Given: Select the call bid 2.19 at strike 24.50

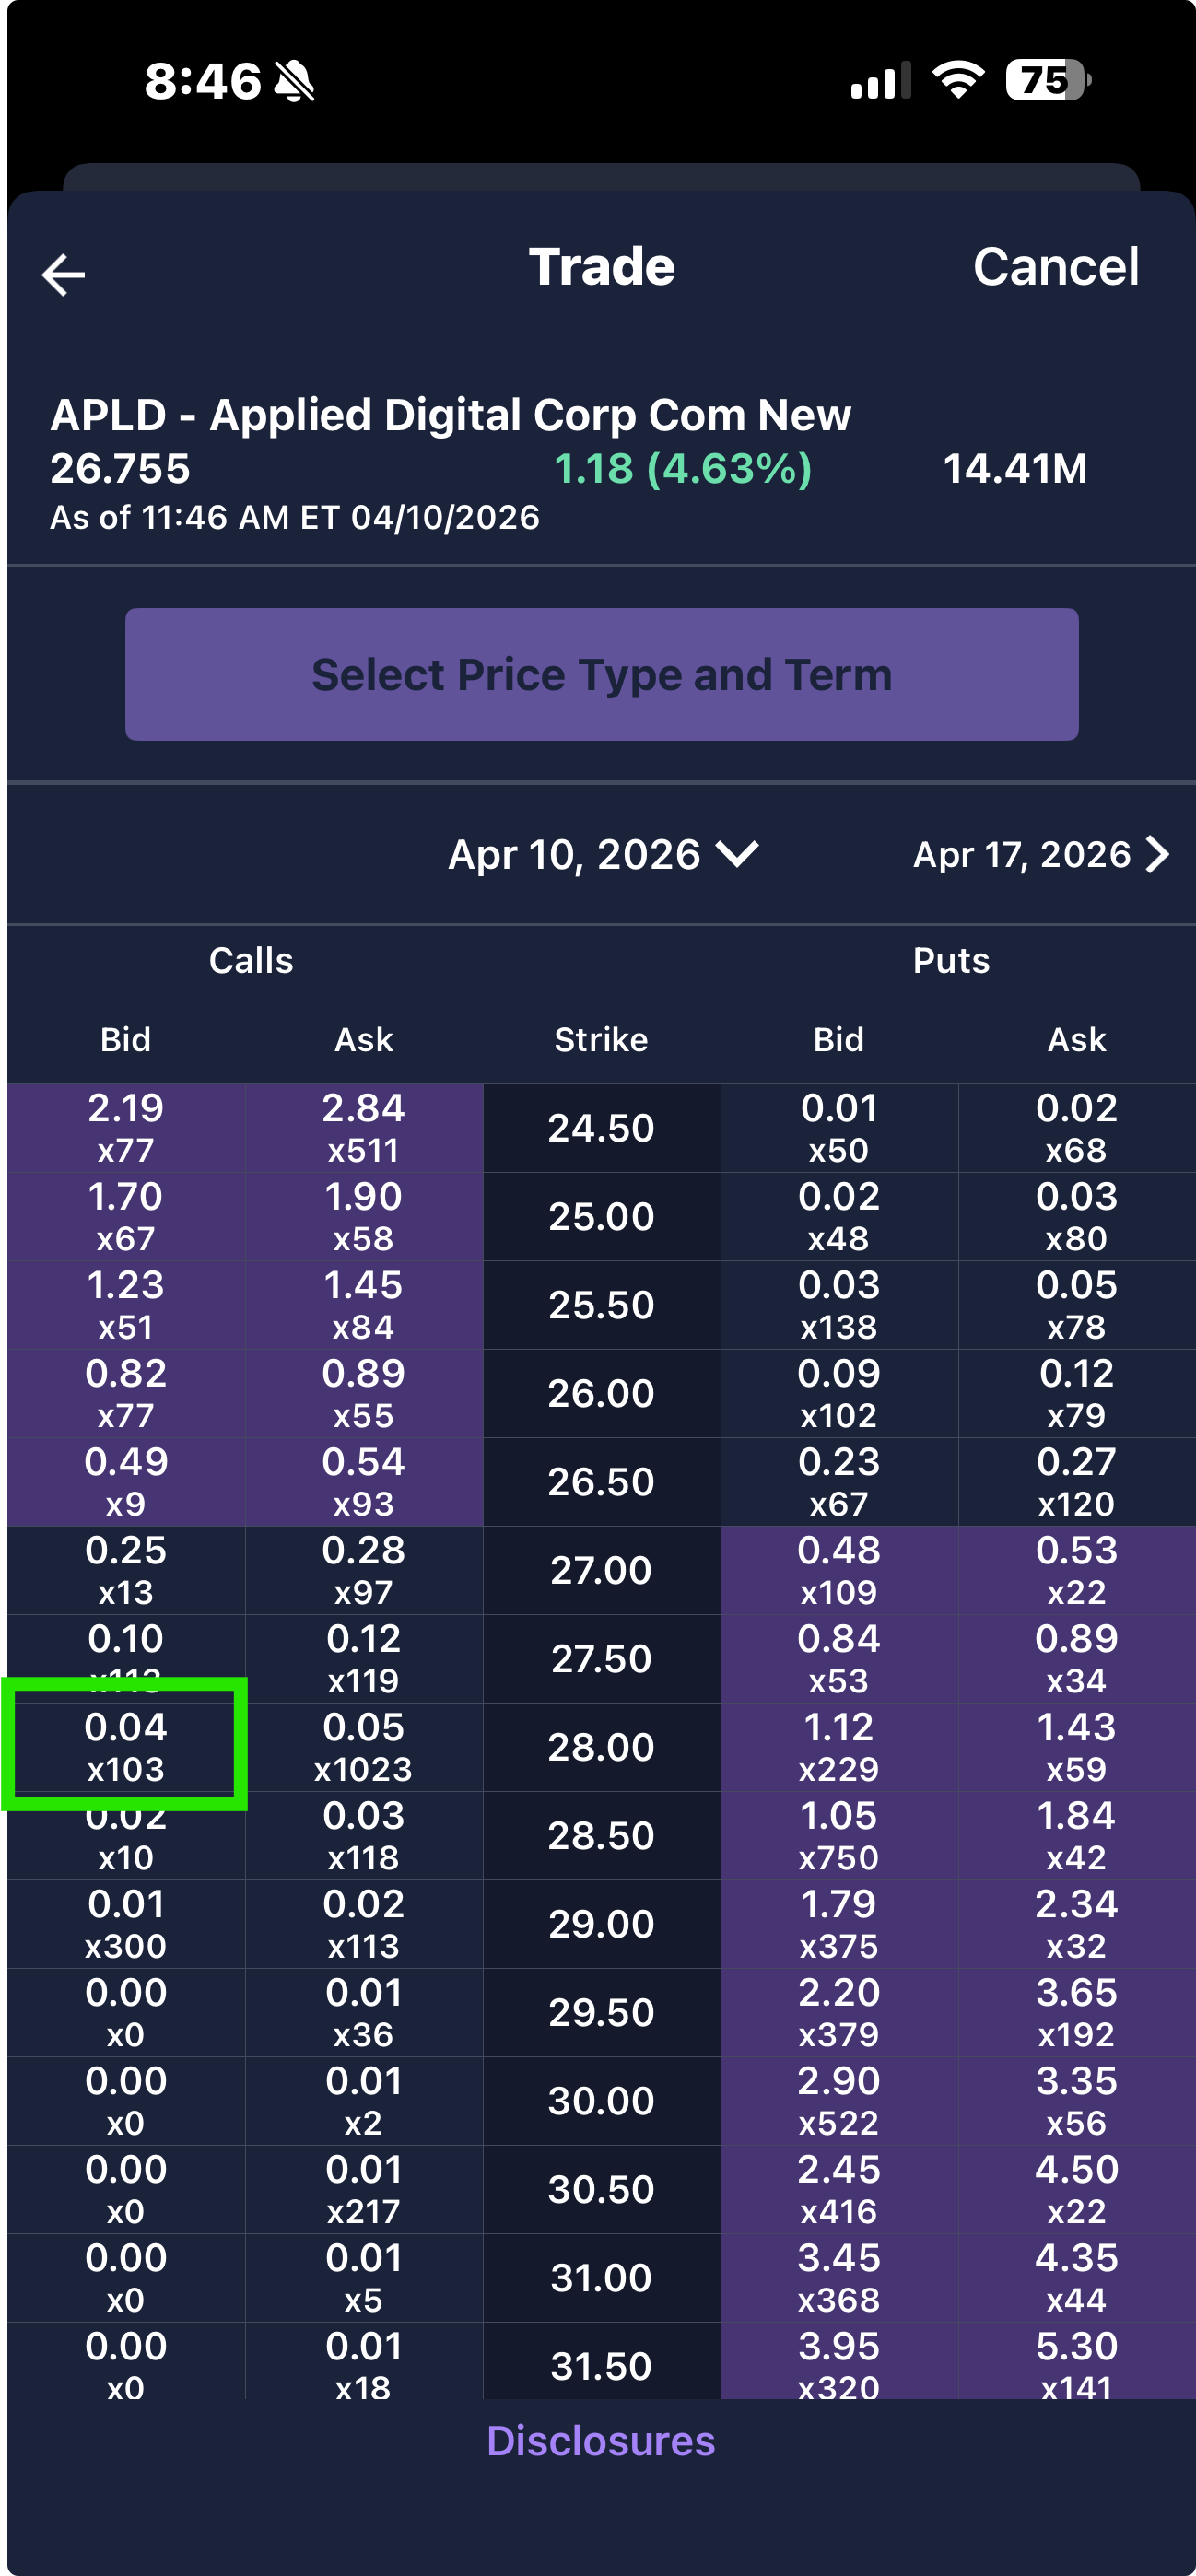Looking at the screenshot, I should [x=124, y=1127].
